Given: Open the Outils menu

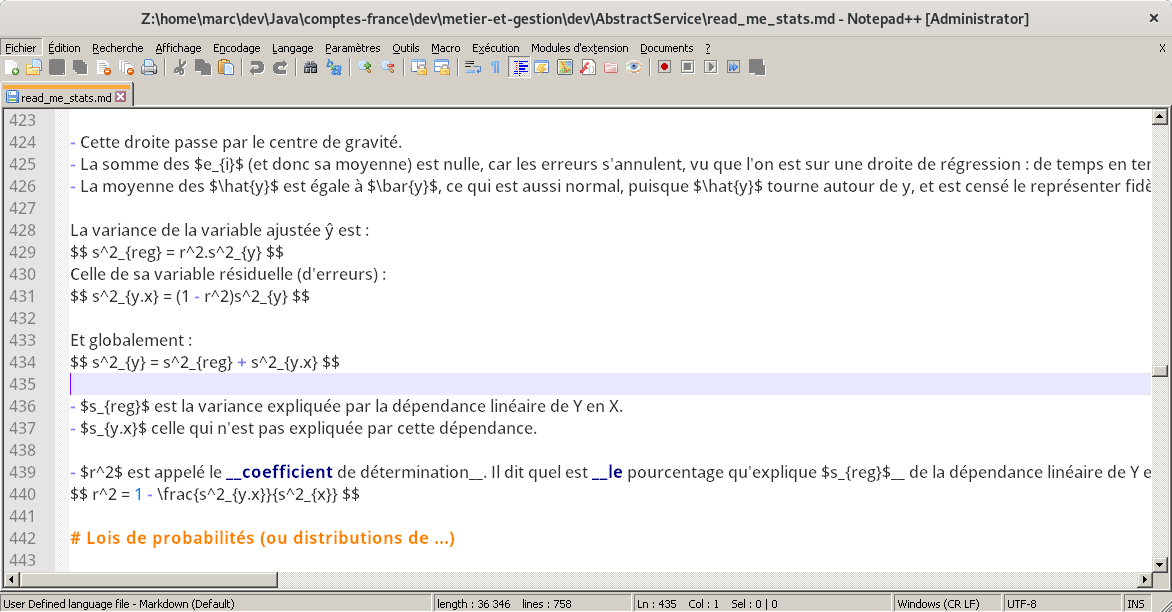Looking at the screenshot, I should pos(406,48).
